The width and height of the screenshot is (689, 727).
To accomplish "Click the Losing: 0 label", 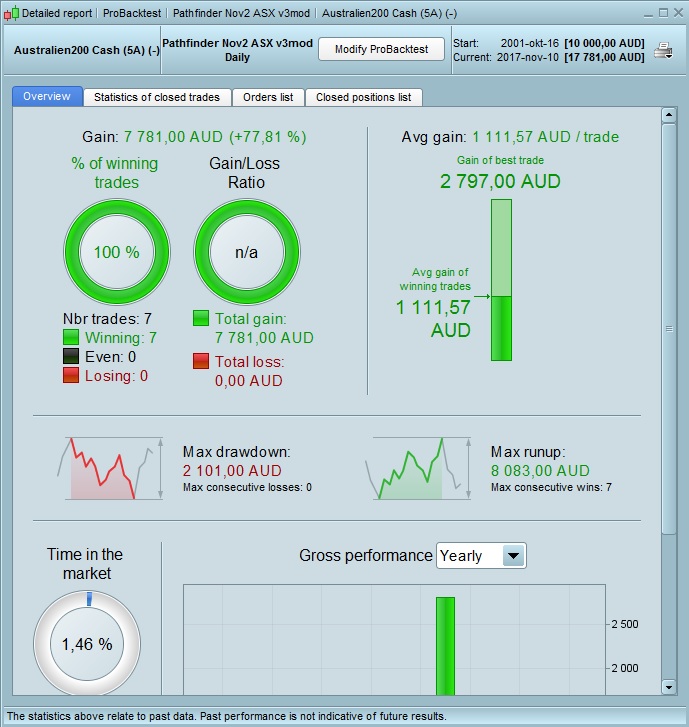I will coord(116,376).
